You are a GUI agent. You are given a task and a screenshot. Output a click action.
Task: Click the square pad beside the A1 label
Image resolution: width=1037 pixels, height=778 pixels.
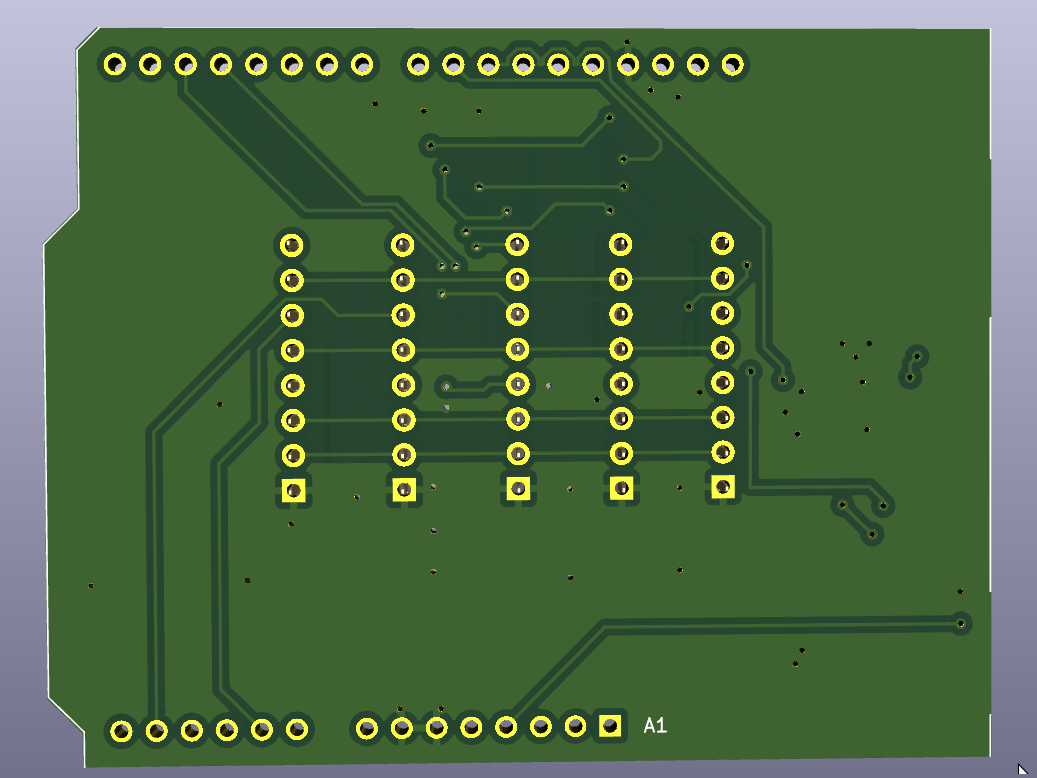tap(609, 725)
